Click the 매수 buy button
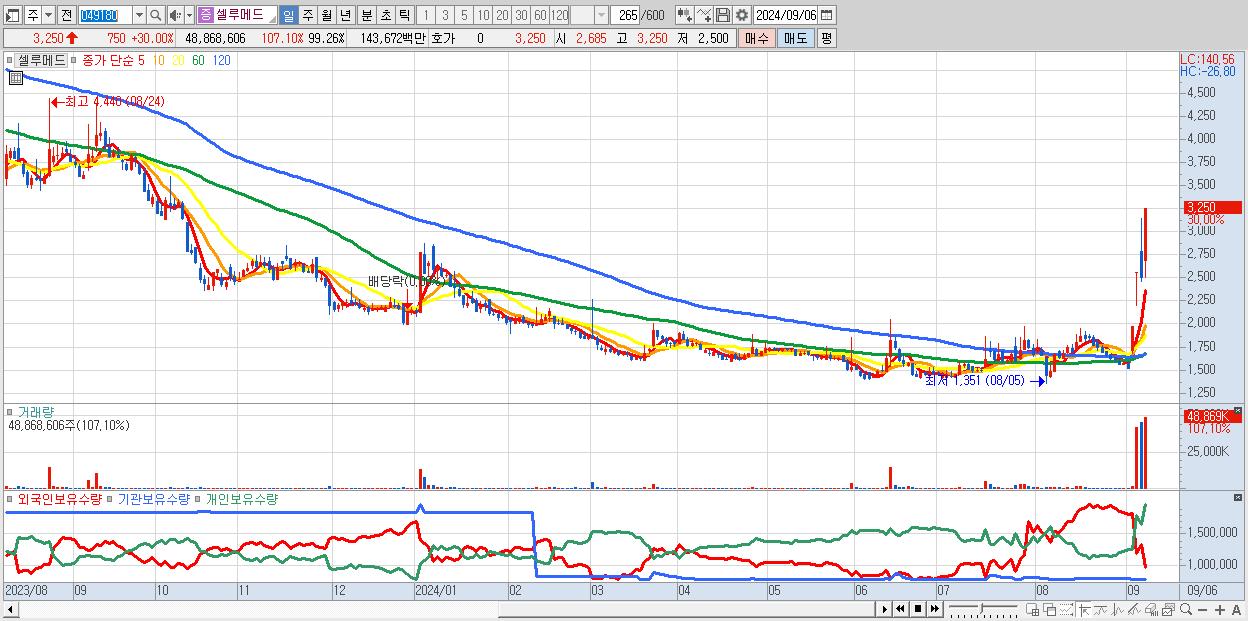The image size is (1248, 621). (756, 38)
